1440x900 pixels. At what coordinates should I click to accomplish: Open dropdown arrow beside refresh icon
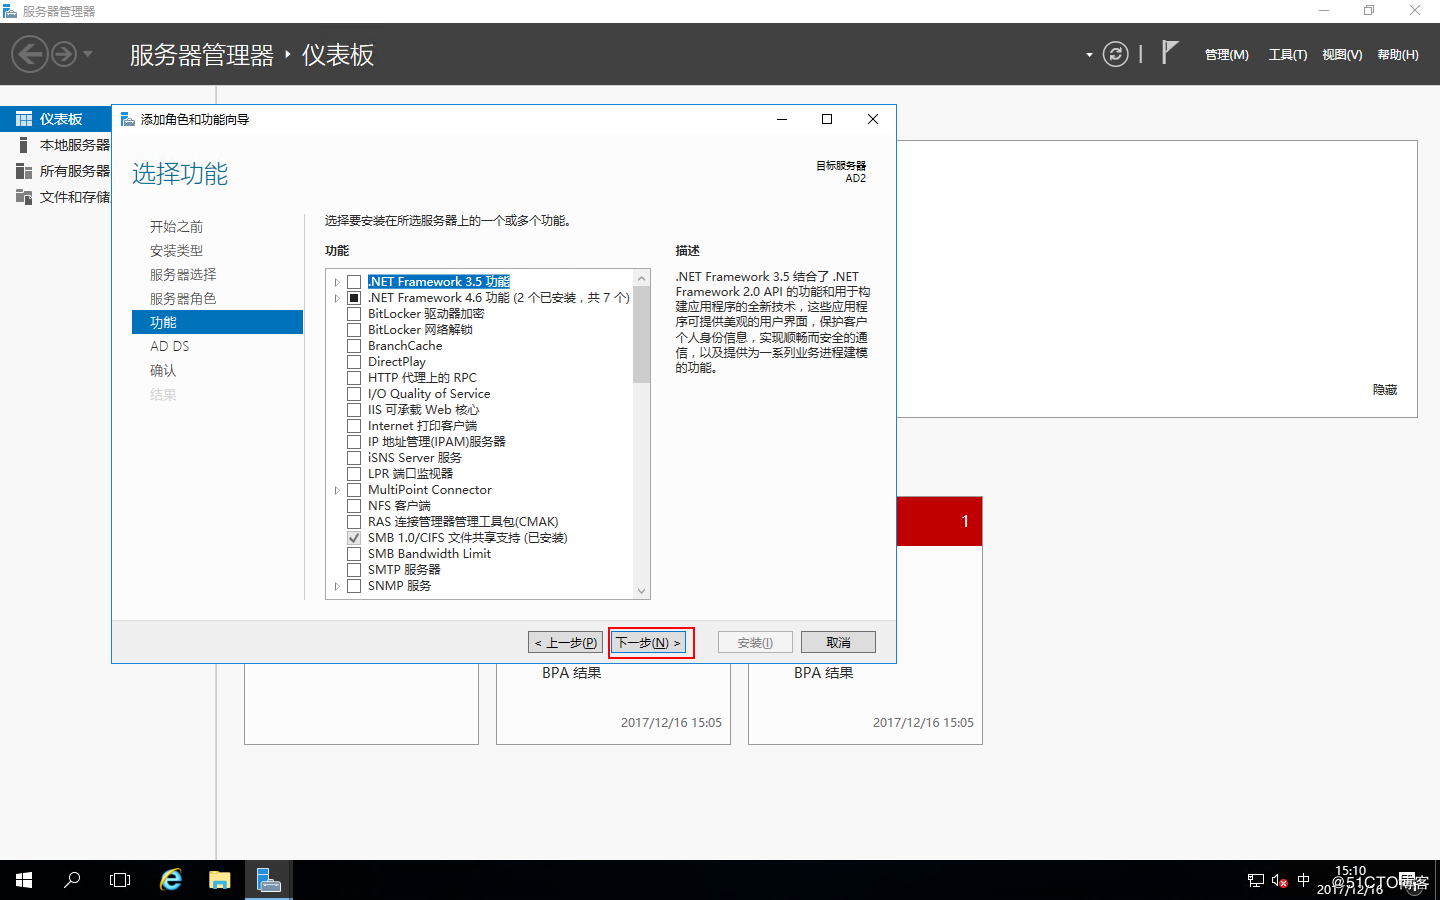tap(1089, 55)
